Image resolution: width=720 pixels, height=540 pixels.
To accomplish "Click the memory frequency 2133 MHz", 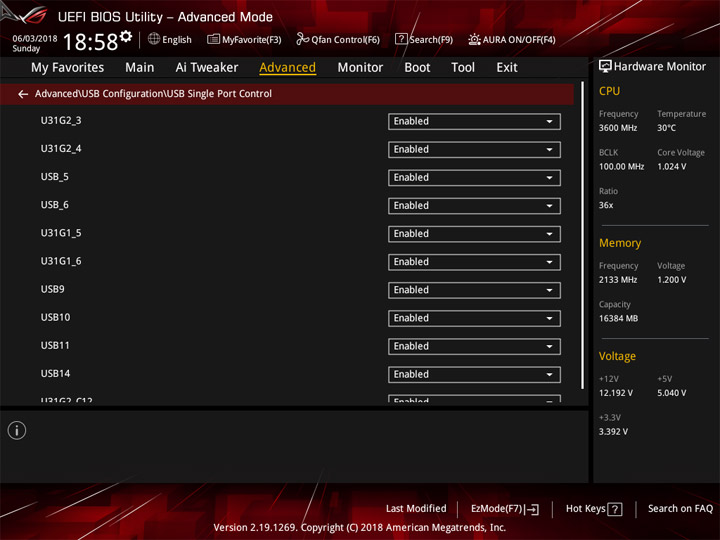I will point(618,280).
